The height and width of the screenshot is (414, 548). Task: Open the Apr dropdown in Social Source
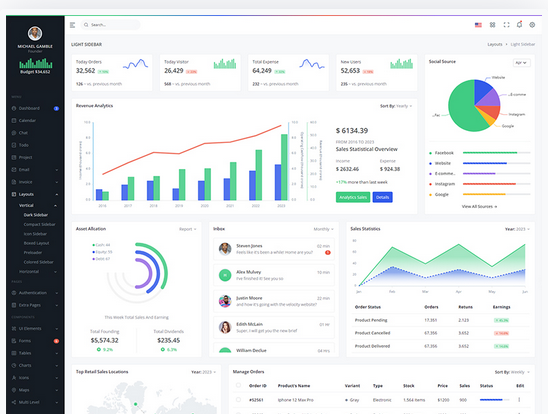pyautogui.click(x=521, y=63)
